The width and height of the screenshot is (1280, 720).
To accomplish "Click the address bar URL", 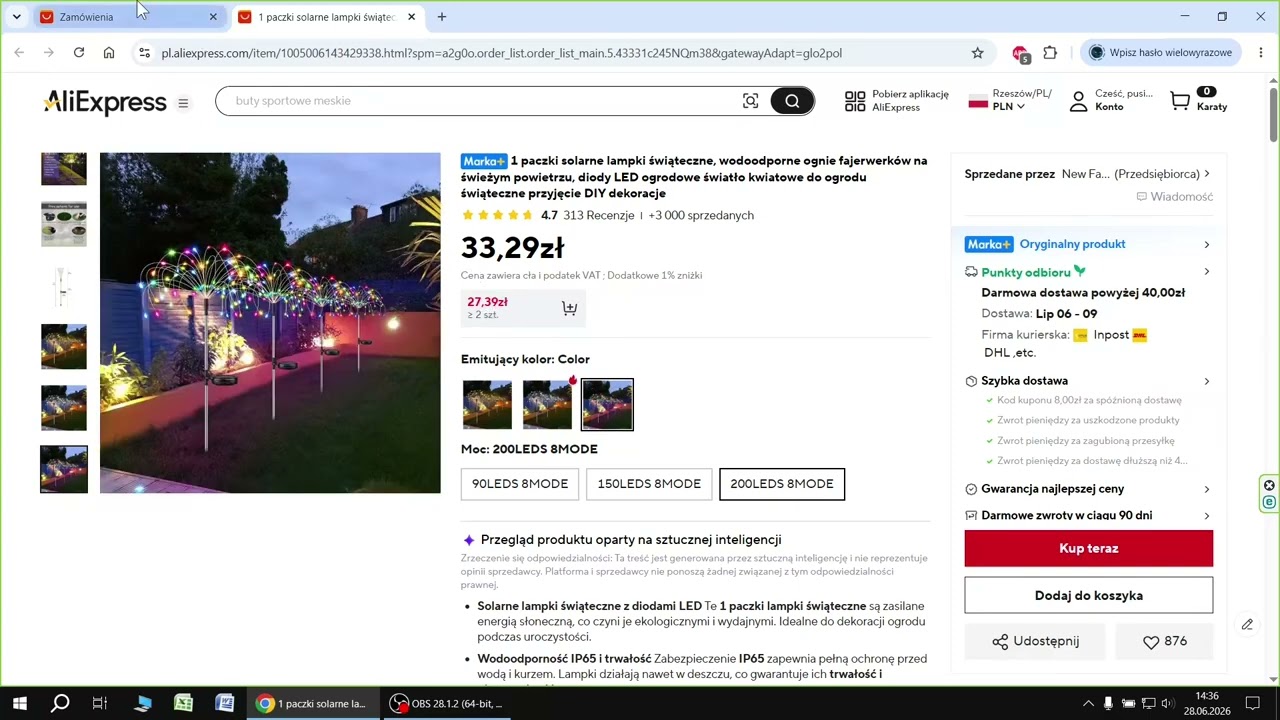I will tap(501, 53).
